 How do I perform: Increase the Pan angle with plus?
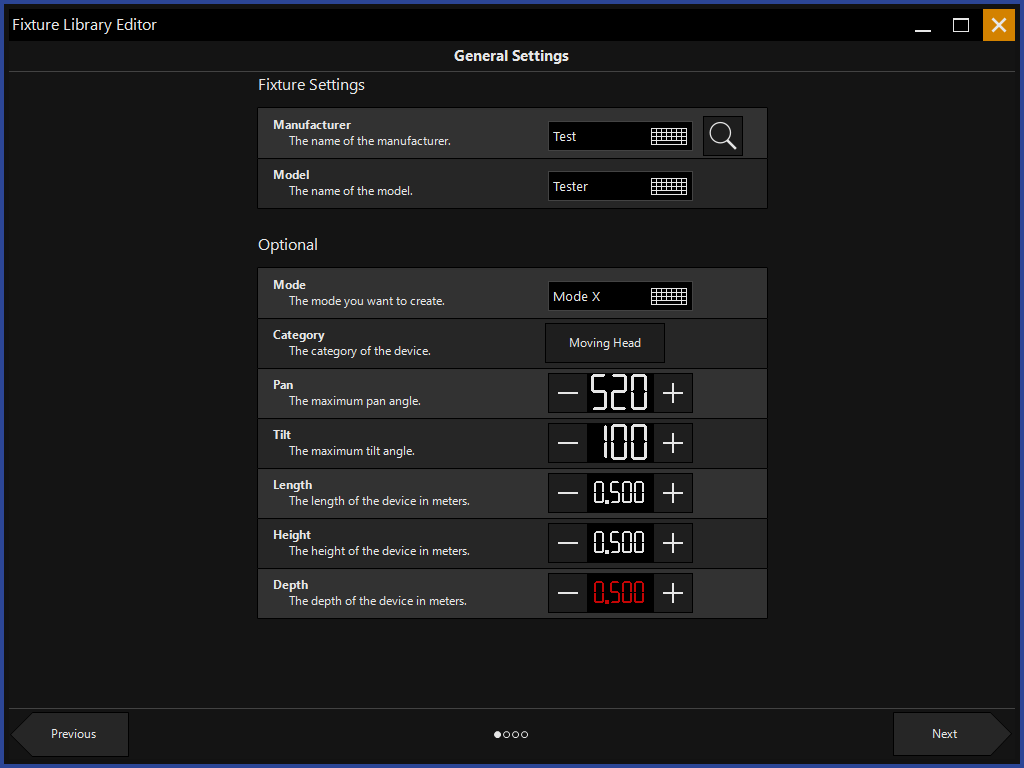673,394
